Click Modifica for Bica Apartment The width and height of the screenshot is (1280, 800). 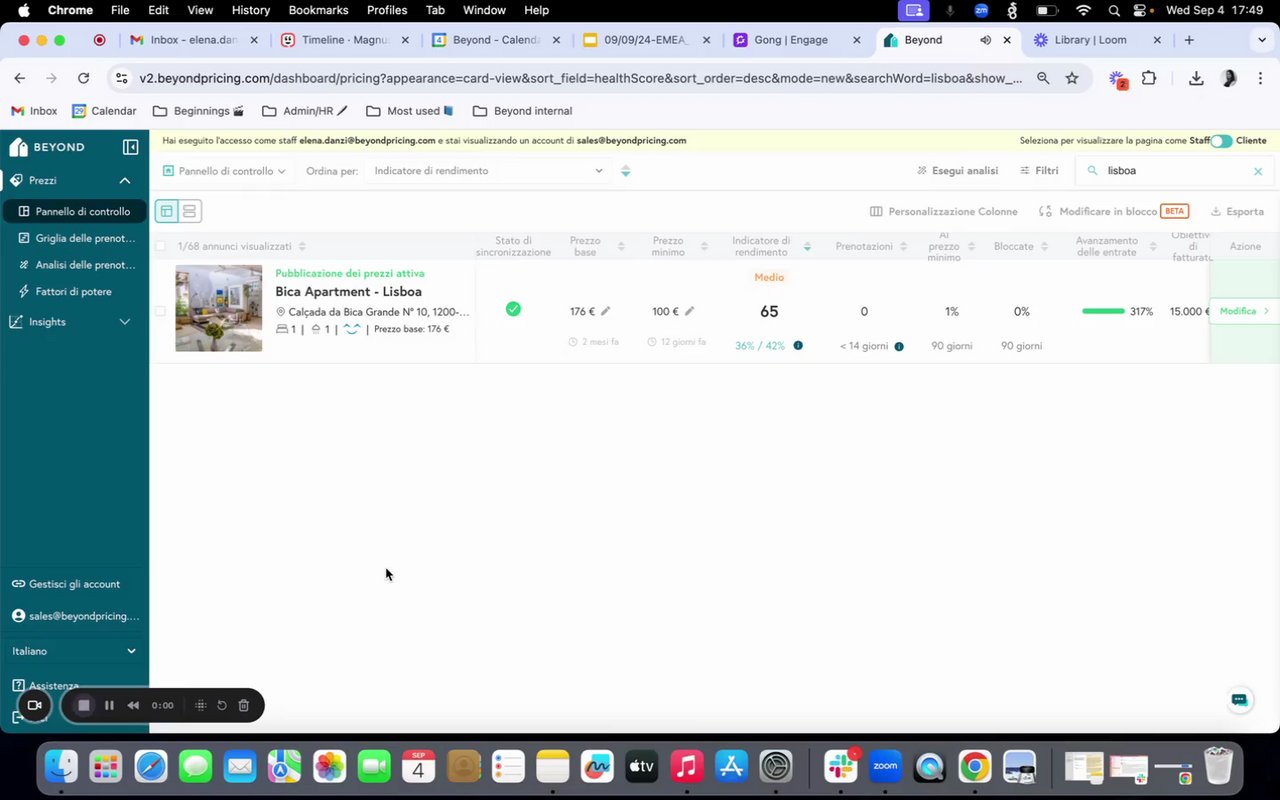[x=1244, y=311]
